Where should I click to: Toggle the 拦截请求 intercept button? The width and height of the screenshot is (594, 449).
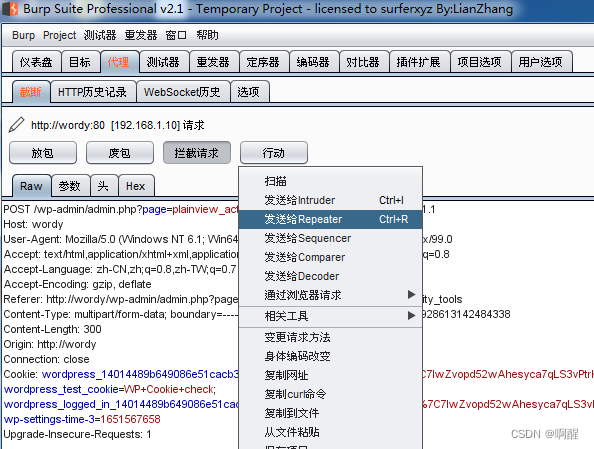(x=197, y=153)
